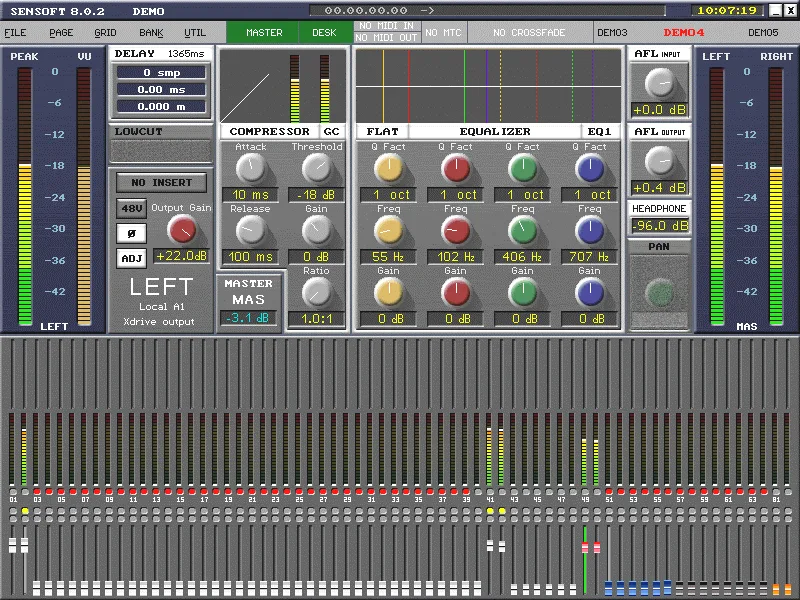This screenshot has height=600, width=800.
Task: Toggle the equalizer FLAT button
Action: click(x=382, y=132)
